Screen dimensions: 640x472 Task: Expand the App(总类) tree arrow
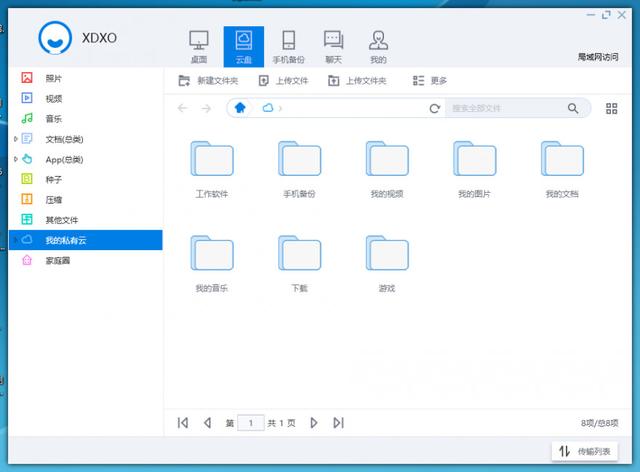(x=16, y=159)
